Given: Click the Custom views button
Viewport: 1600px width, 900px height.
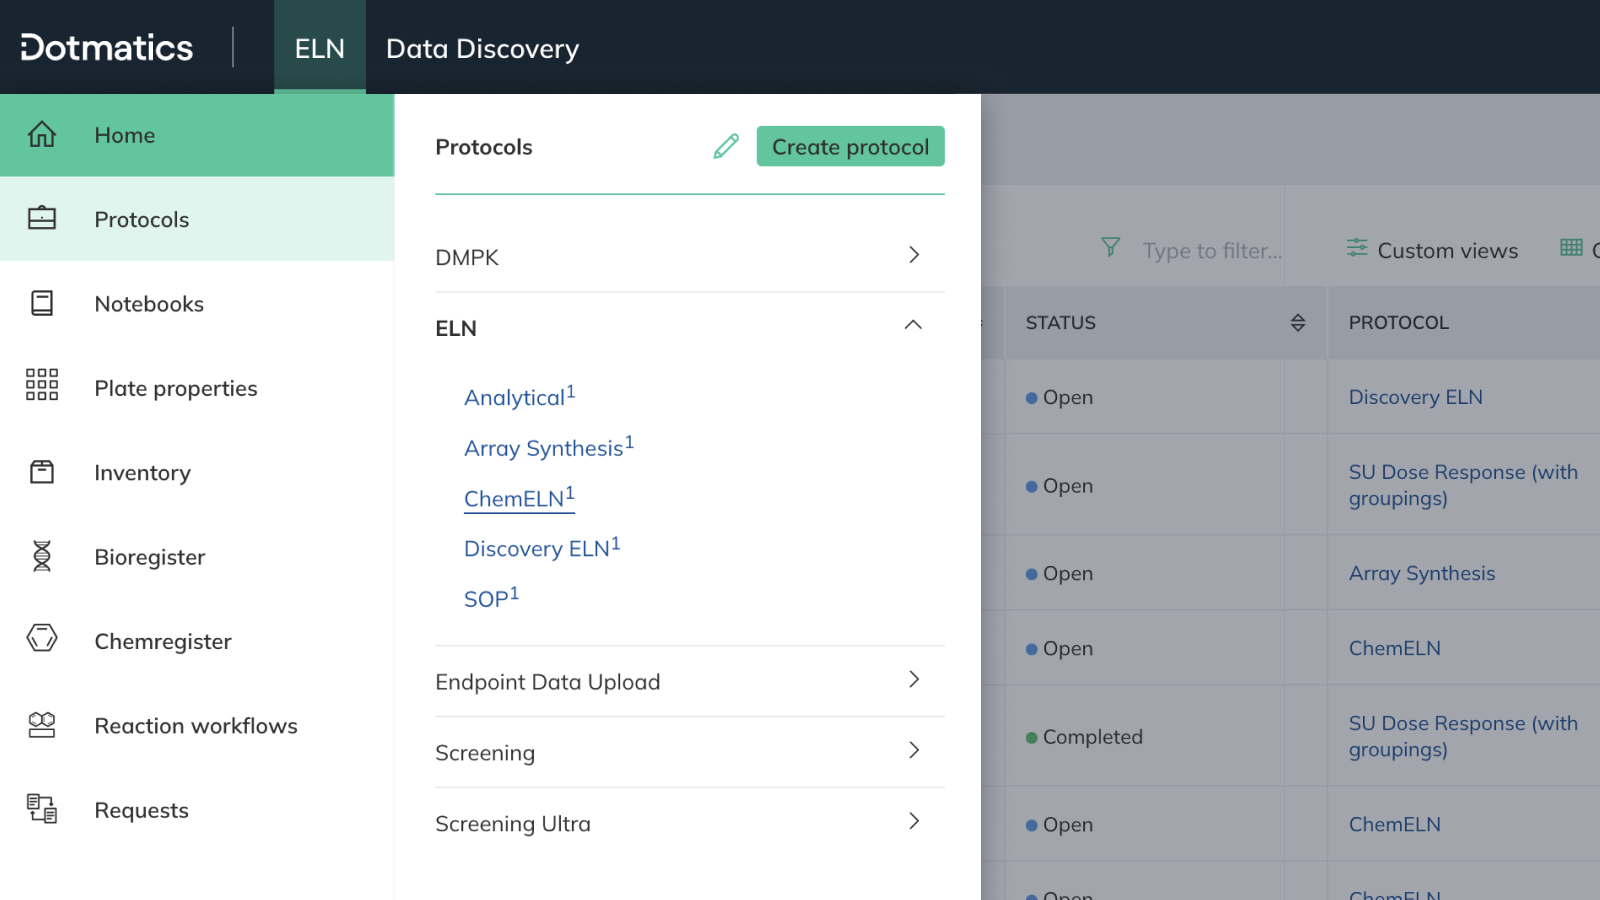Looking at the screenshot, I should tap(1432, 250).
